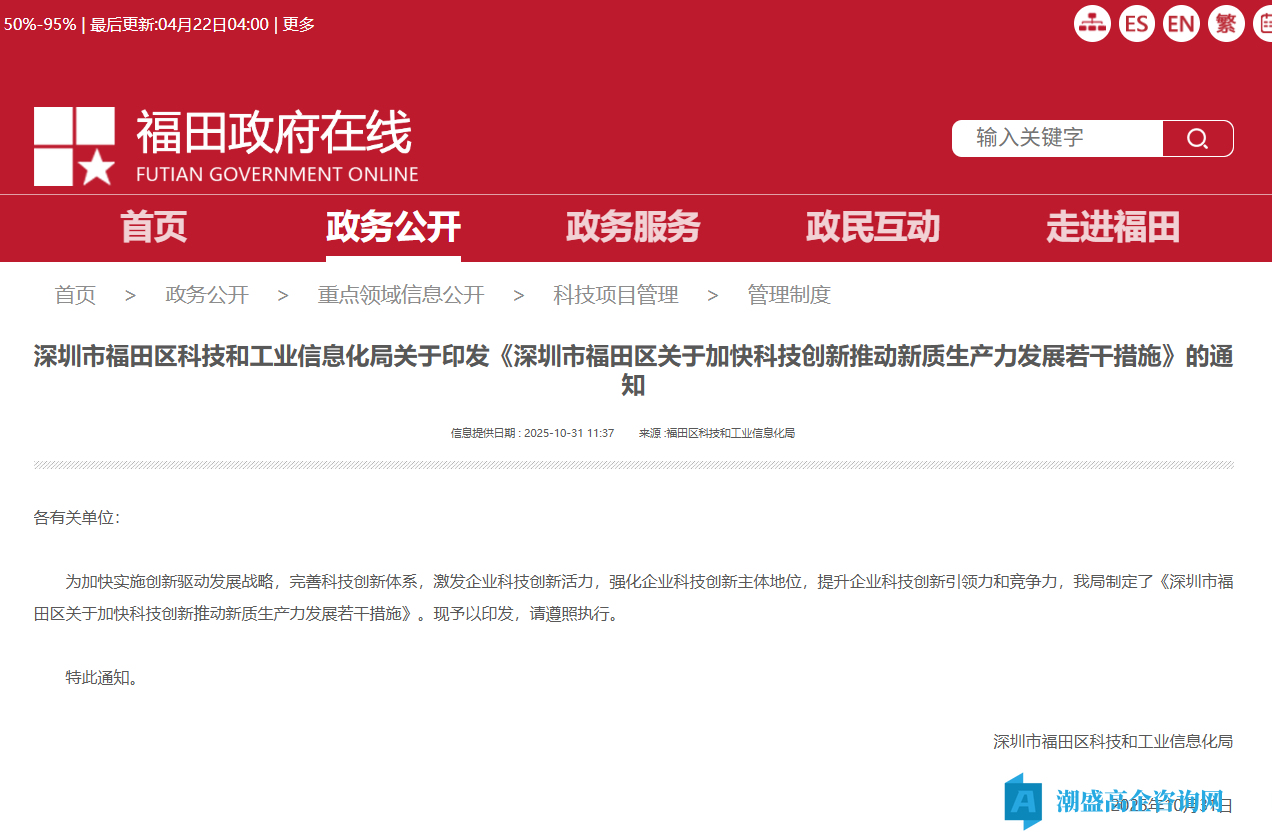This screenshot has height=836, width=1272.
Task: Click 政务公开 in the breadcrumb trail
Action: tap(207, 295)
